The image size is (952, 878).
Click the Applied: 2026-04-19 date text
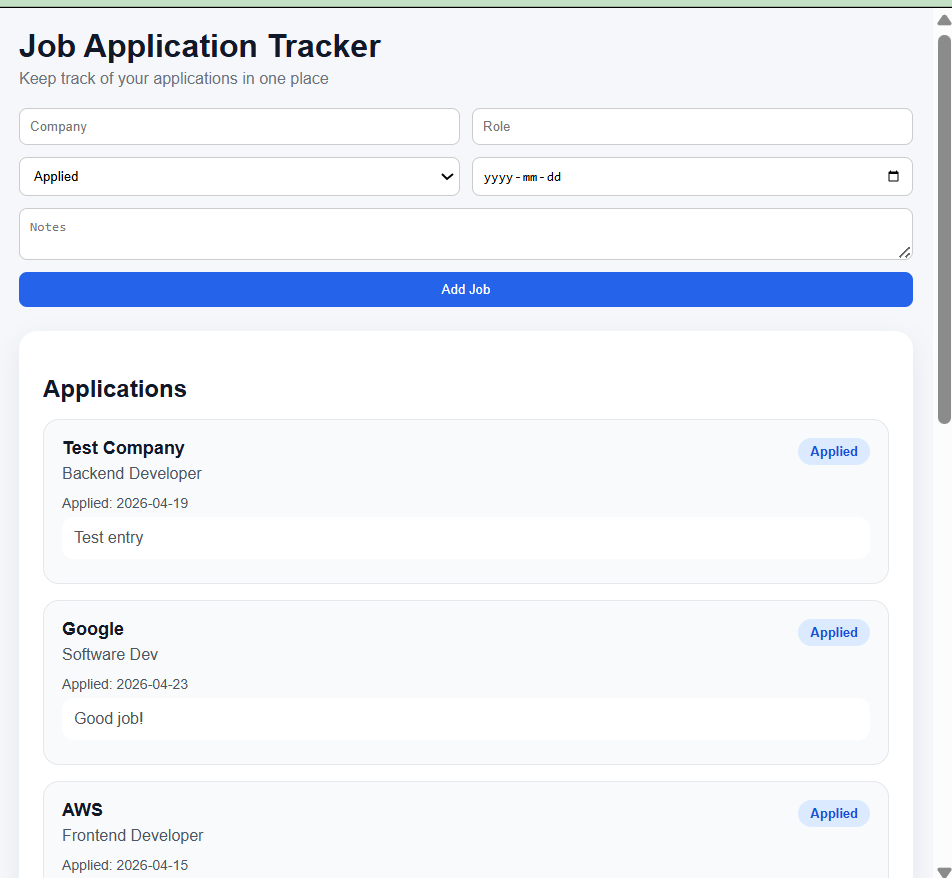point(125,503)
